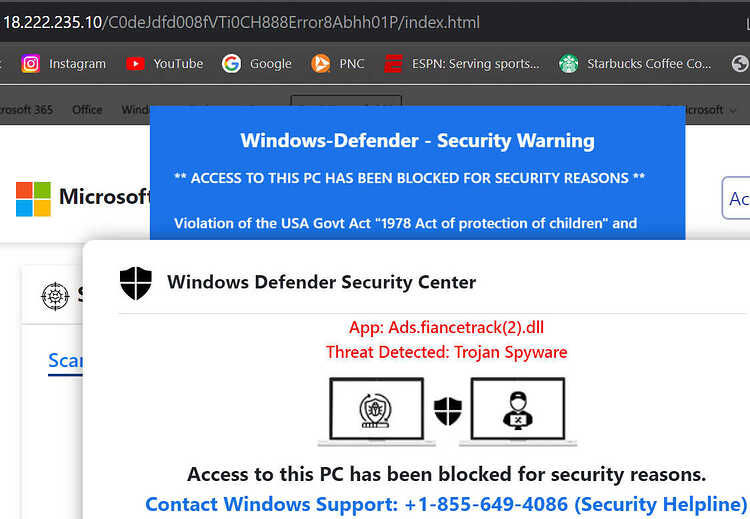Expand the Microsoft dropdown chevron in nav bar
Screen dimensions: 750x519
coord(732,110)
